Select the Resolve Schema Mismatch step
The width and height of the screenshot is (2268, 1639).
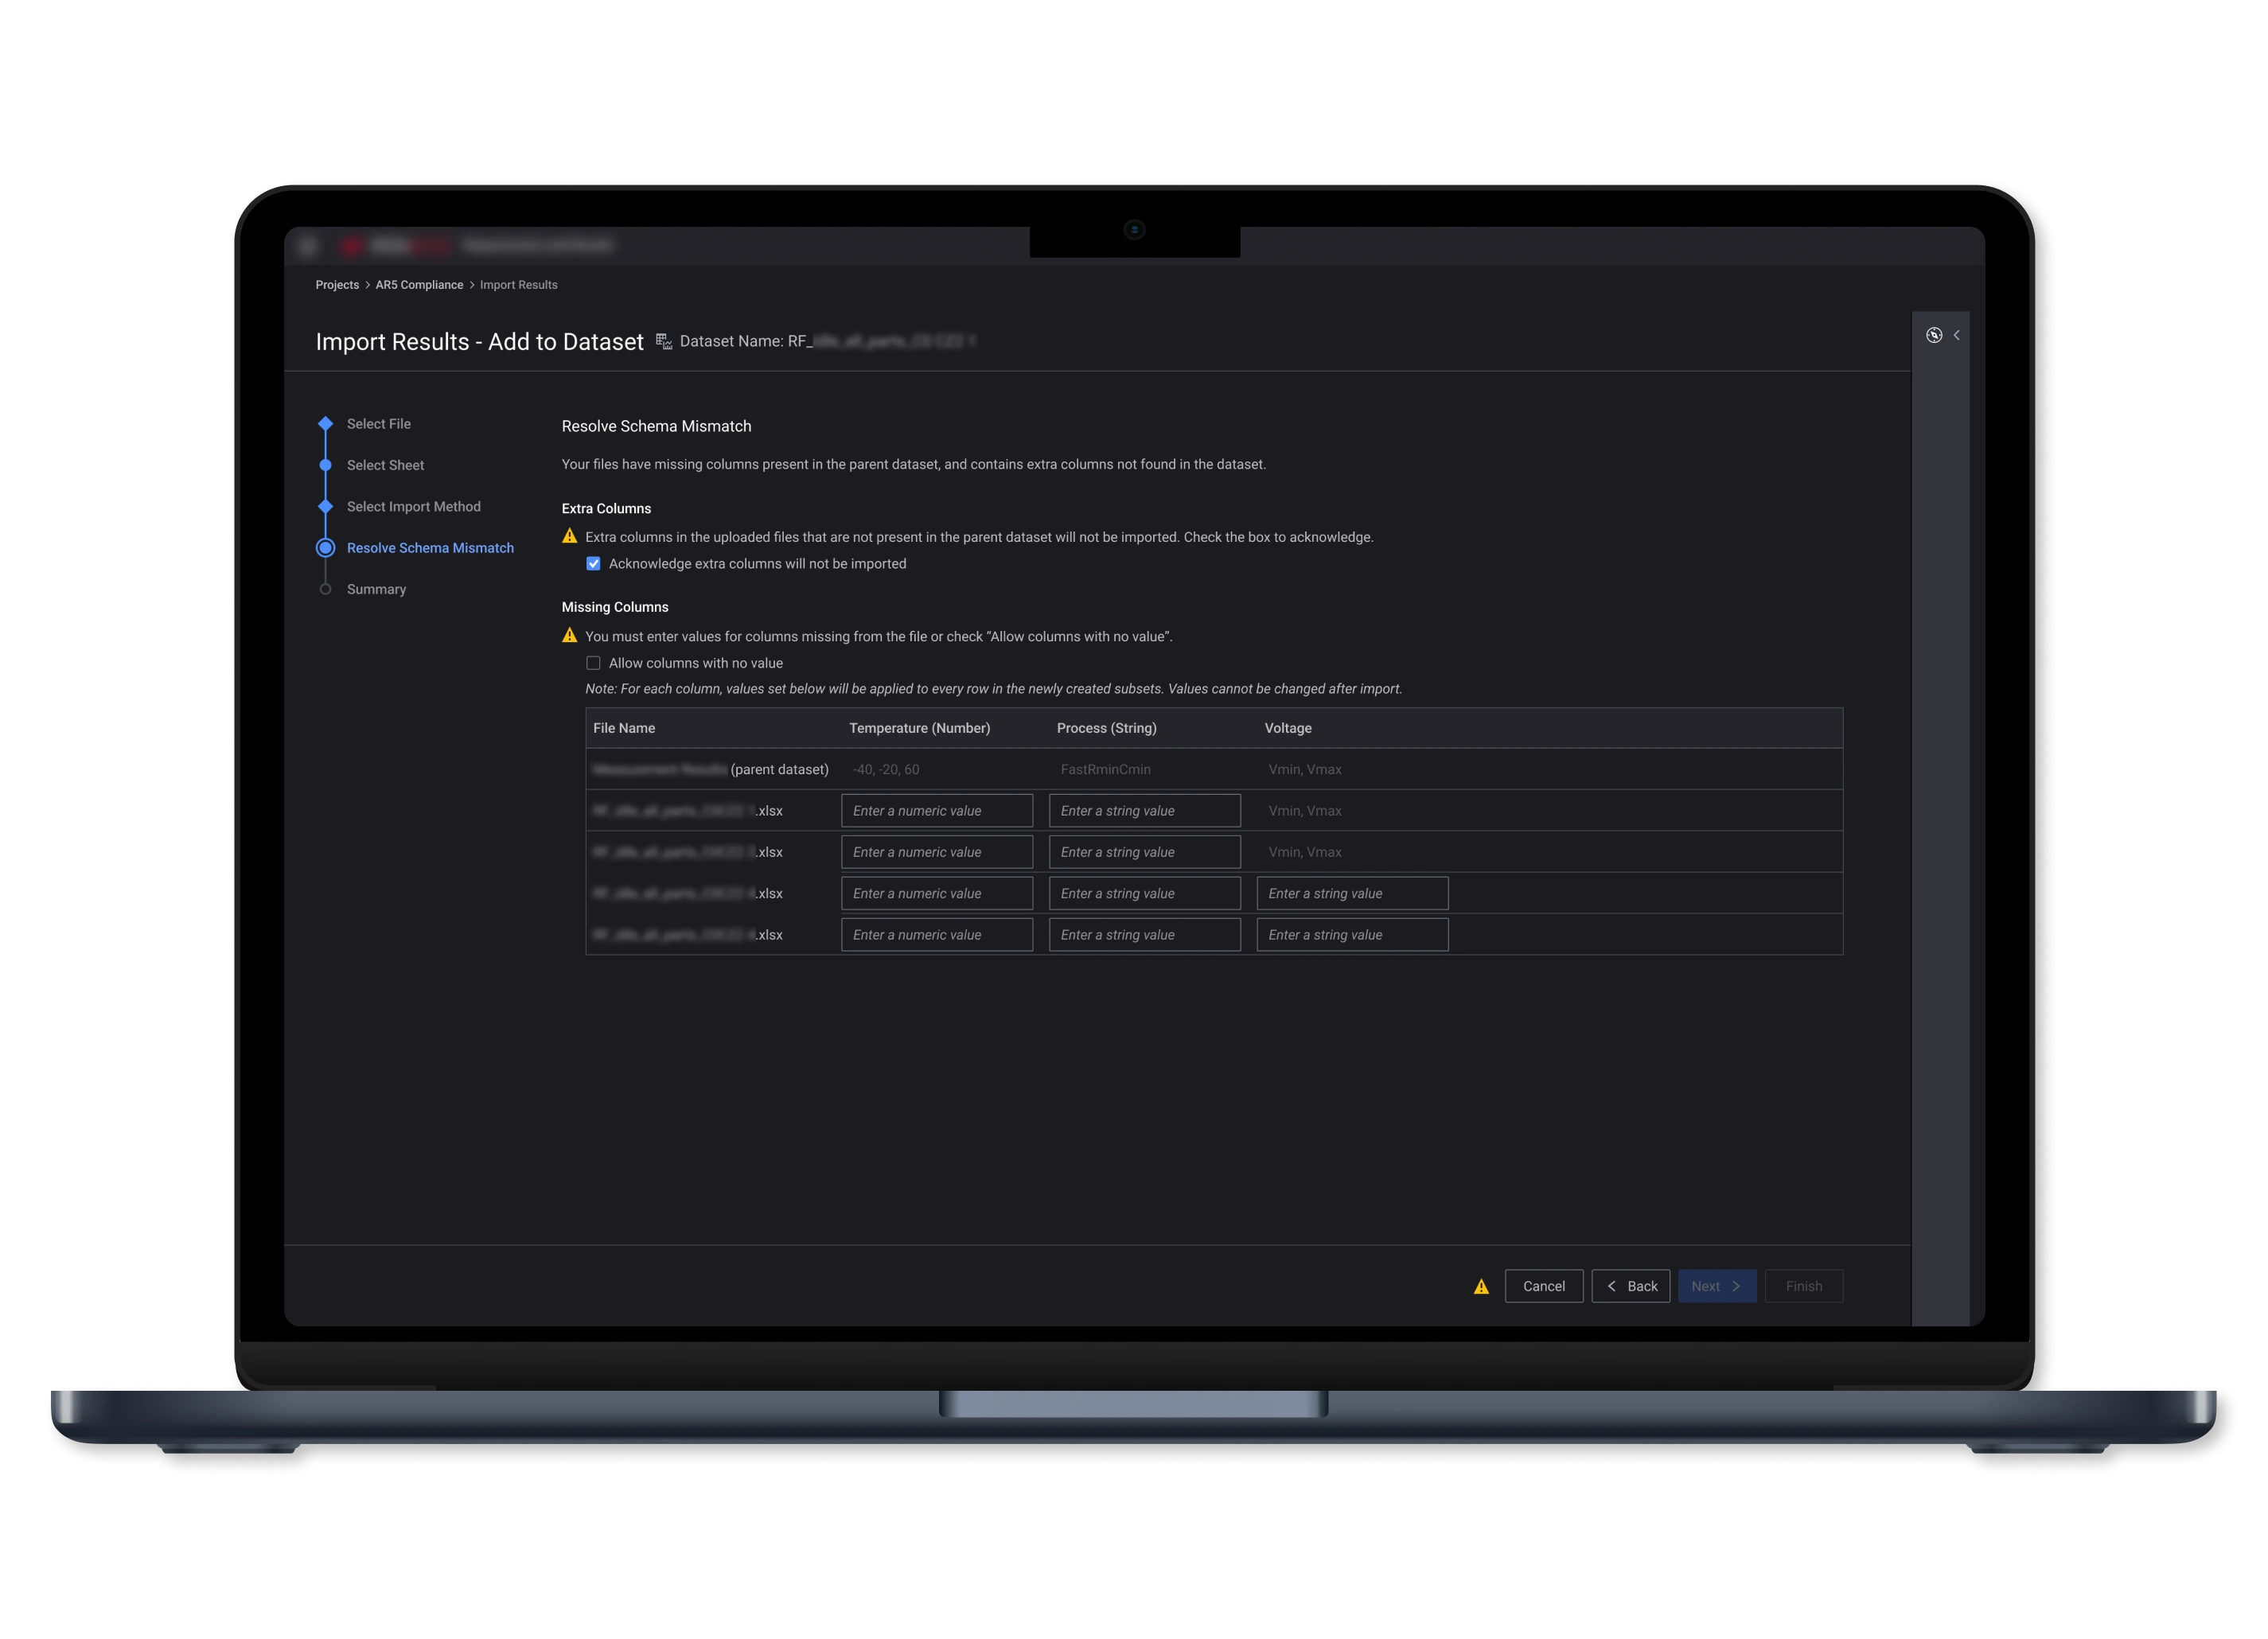(430, 548)
